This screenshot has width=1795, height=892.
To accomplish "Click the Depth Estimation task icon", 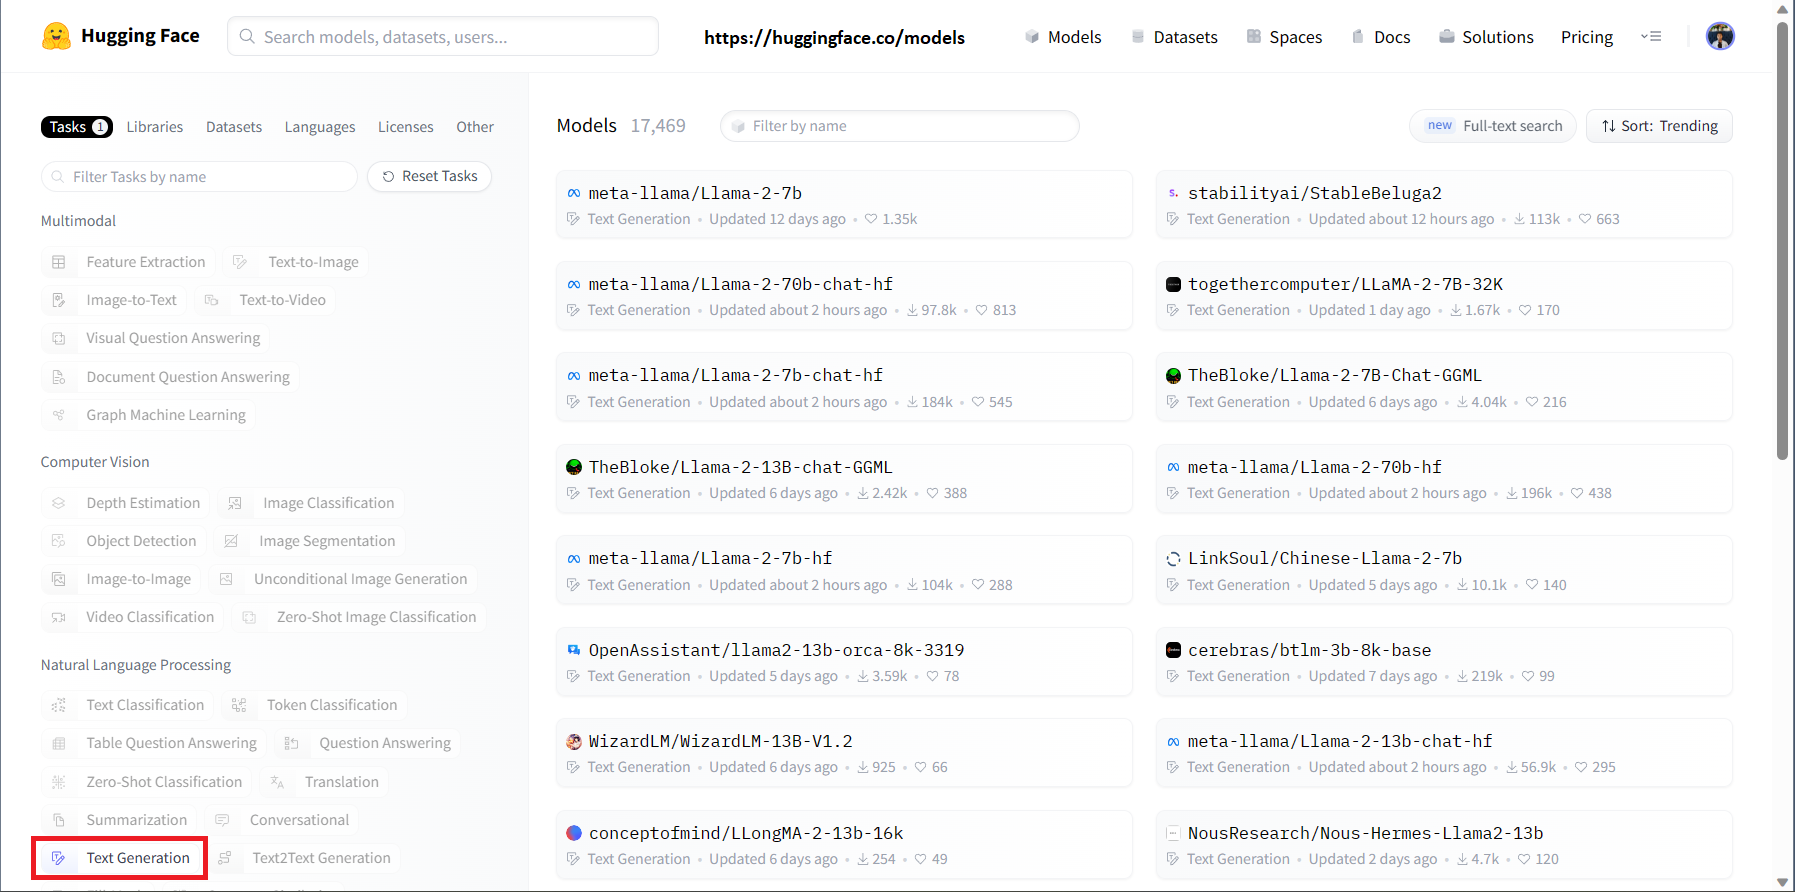I will pos(59,503).
